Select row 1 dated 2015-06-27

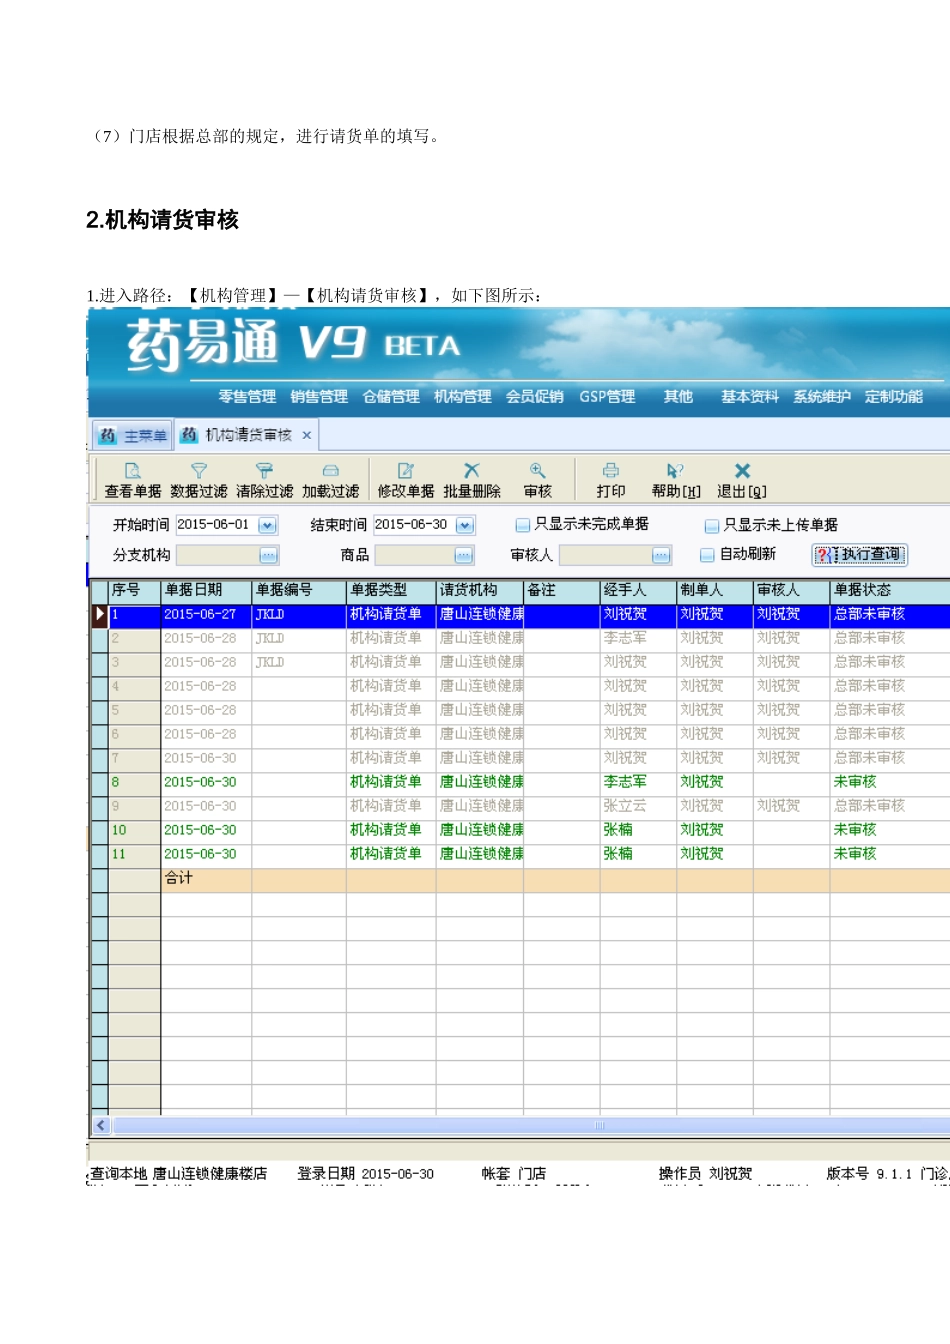point(520,615)
